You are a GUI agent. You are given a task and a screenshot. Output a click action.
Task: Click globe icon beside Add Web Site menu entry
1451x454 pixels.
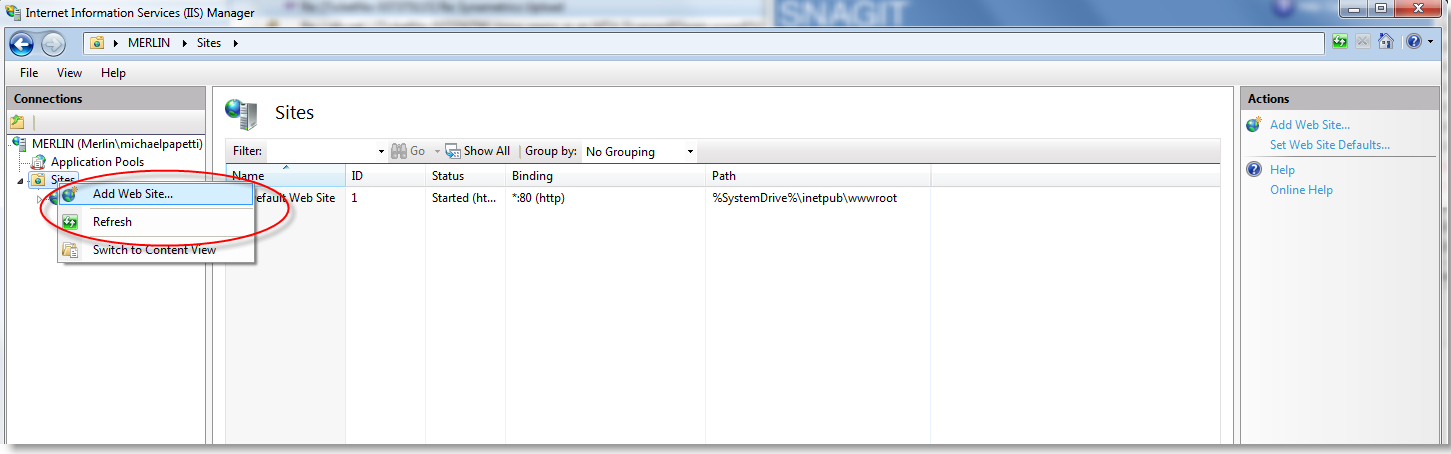pyautogui.click(x=70, y=194)
